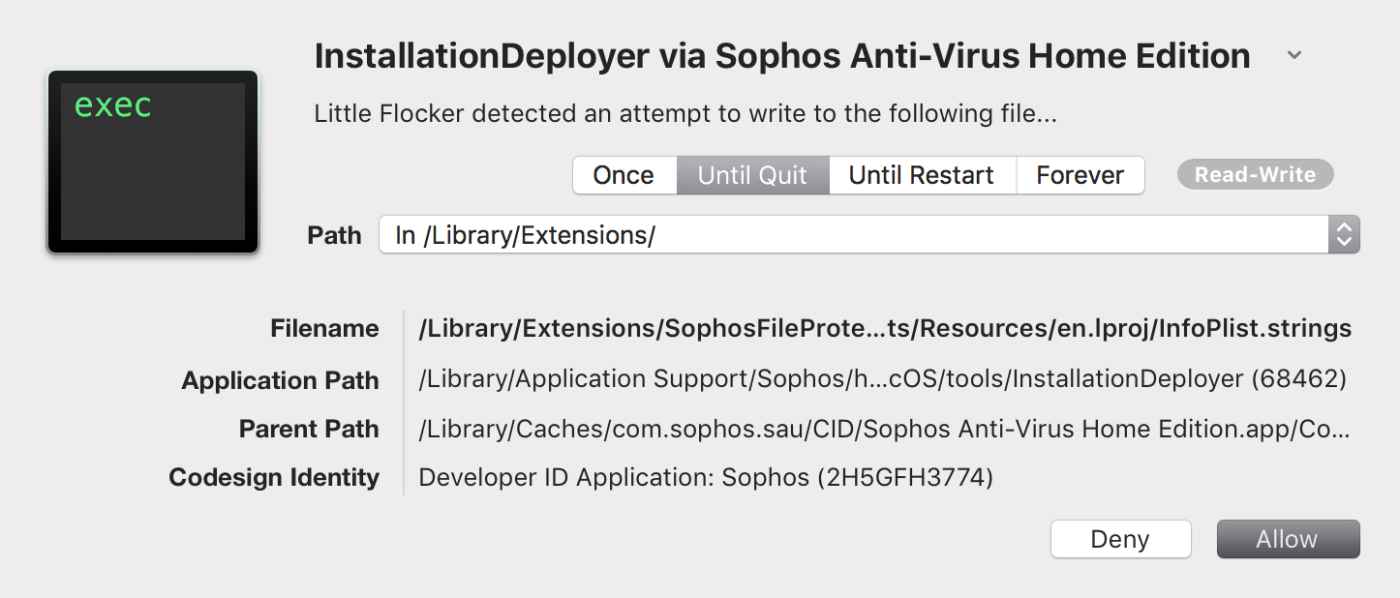The height and width of the screenshot is (598, 1400).
Task: Deny the write attempt
Action: 1120,539
